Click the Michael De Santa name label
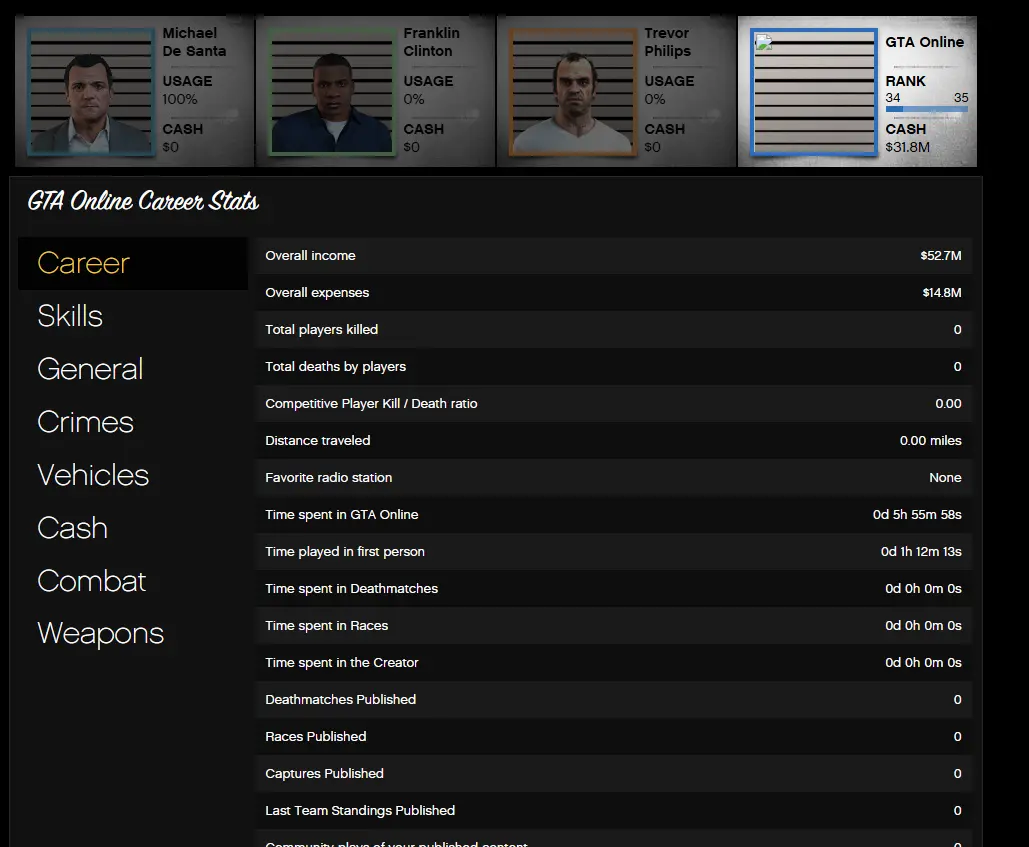This screenshot has width=1029, height=847. pyautogui.click(x=194, y=42)
